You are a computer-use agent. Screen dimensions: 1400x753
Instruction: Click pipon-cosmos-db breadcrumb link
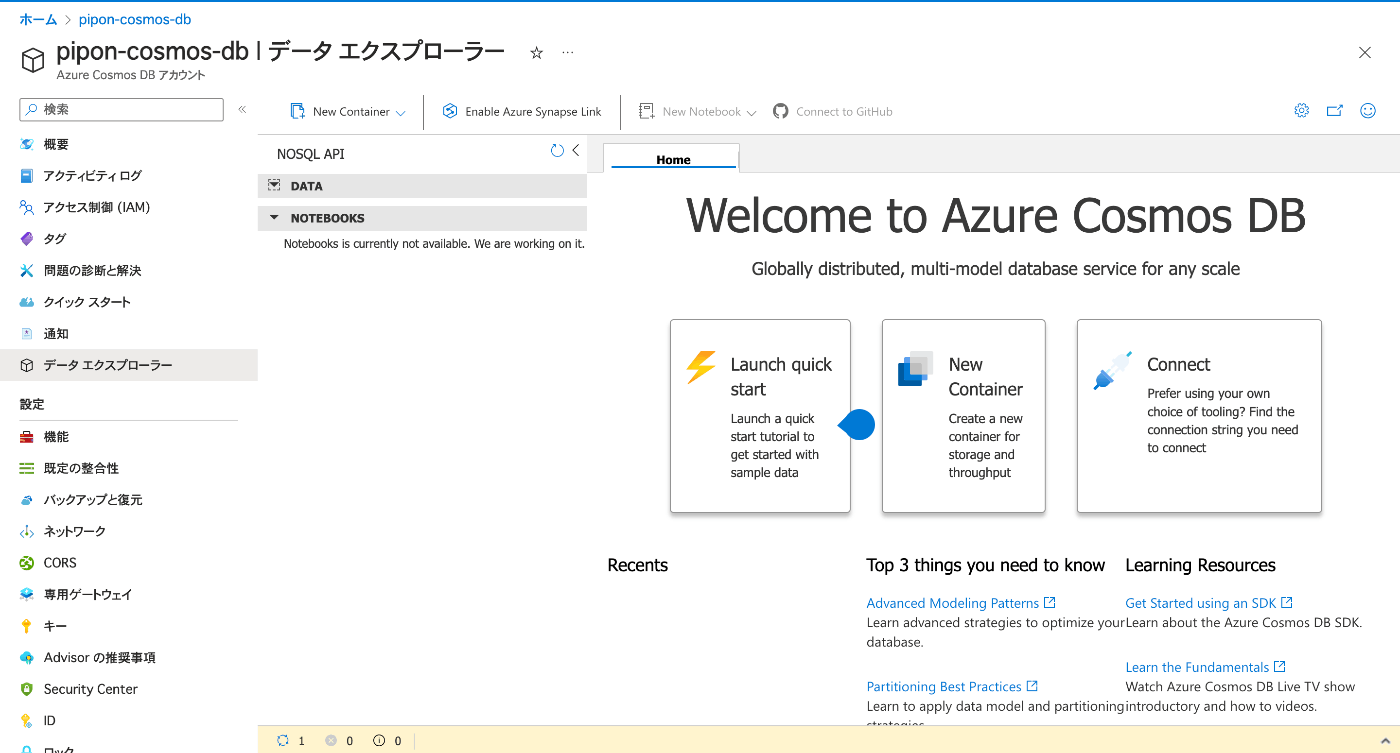(135, 19)
